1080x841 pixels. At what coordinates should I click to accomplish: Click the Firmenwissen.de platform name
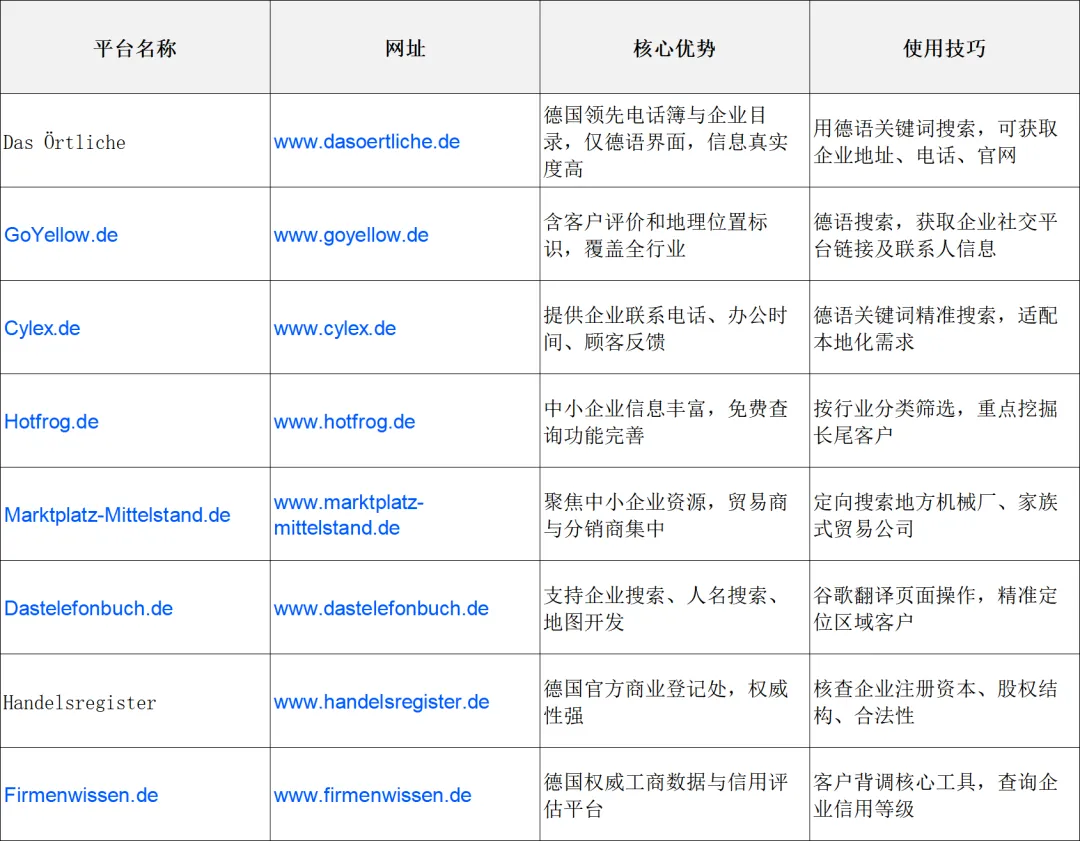[81, 795]
